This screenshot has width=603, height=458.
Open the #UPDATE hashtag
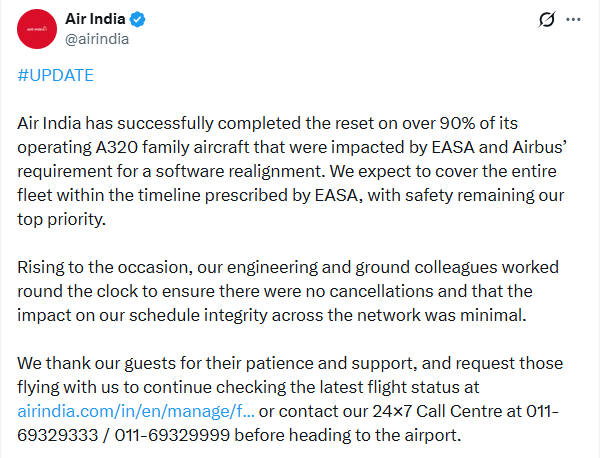click(x=56, y=77)
